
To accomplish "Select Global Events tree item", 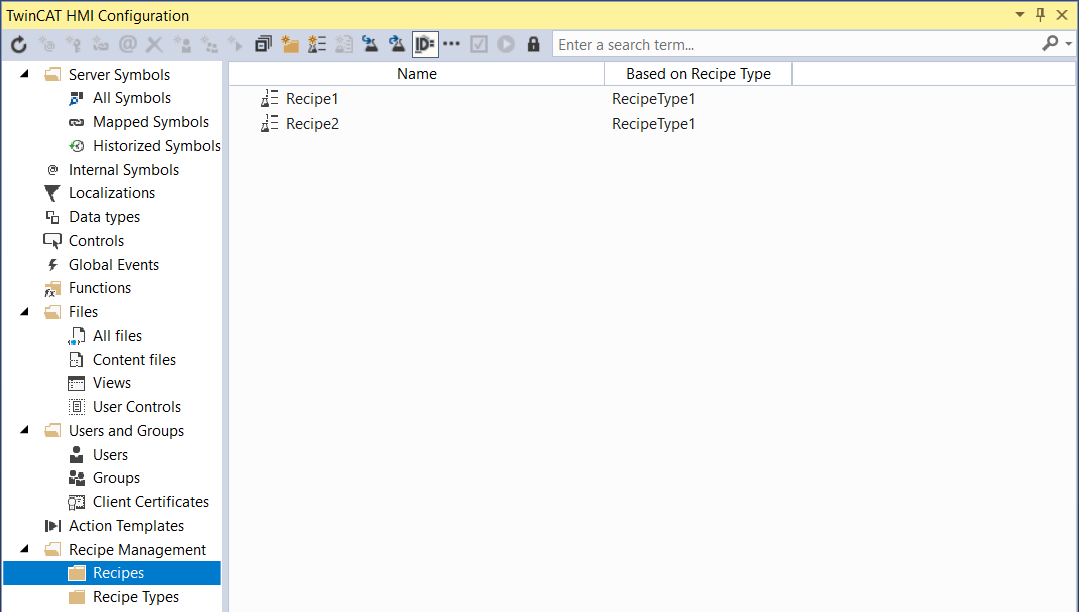I will 114,265.
